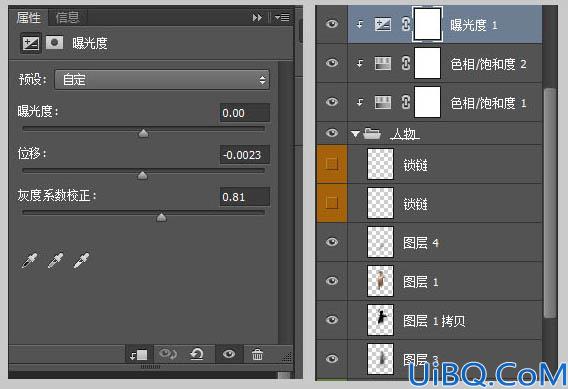The image size is (568, 389).
Task: Select the mask icon in Properties panel
Action: click(54, 43)
